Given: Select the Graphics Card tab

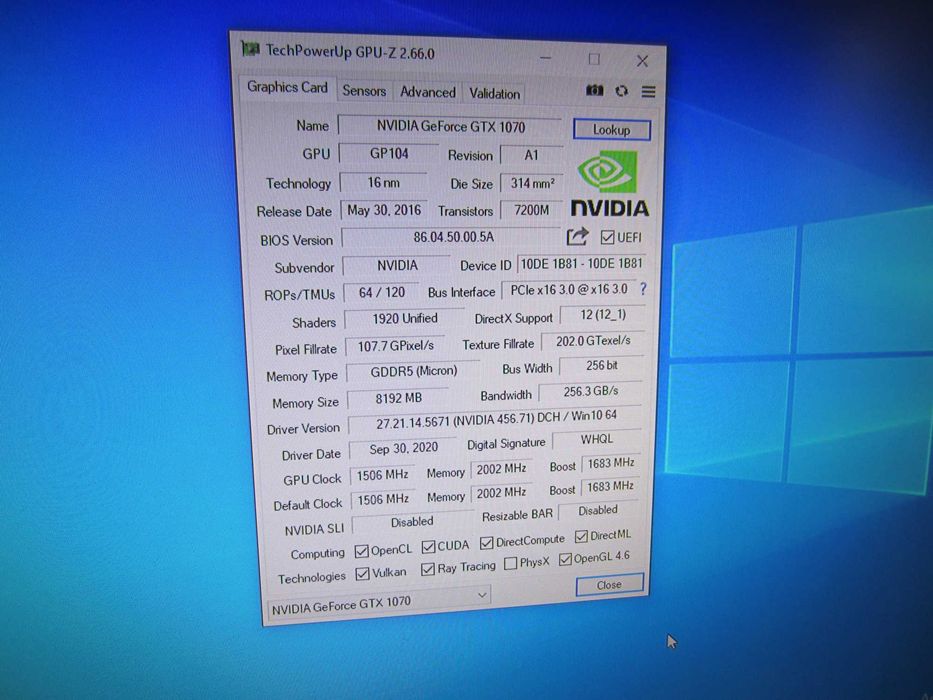Looking at the screenshot, I should pos(287,87).
